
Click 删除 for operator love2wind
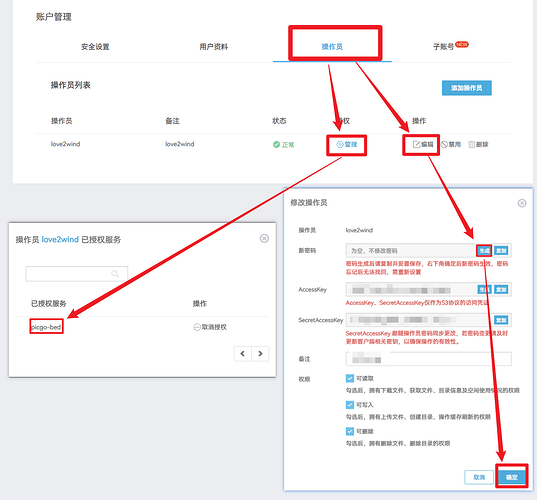click(x=478, y=145)
